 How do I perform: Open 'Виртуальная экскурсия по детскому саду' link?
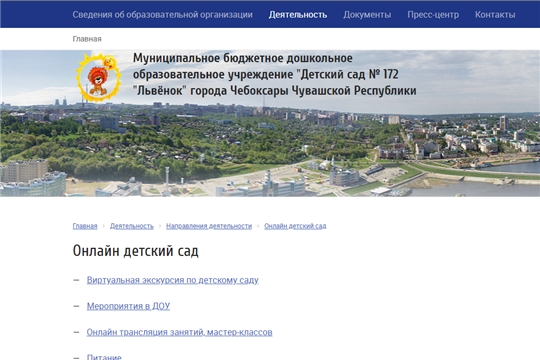coord(173,280)
